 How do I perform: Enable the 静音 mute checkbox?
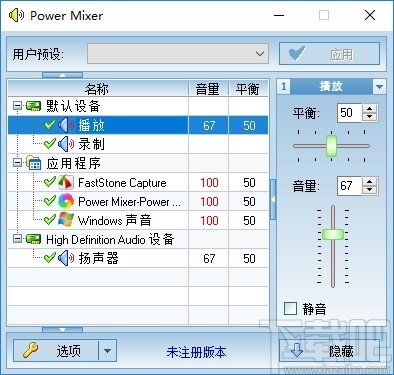tap(290, 309)
